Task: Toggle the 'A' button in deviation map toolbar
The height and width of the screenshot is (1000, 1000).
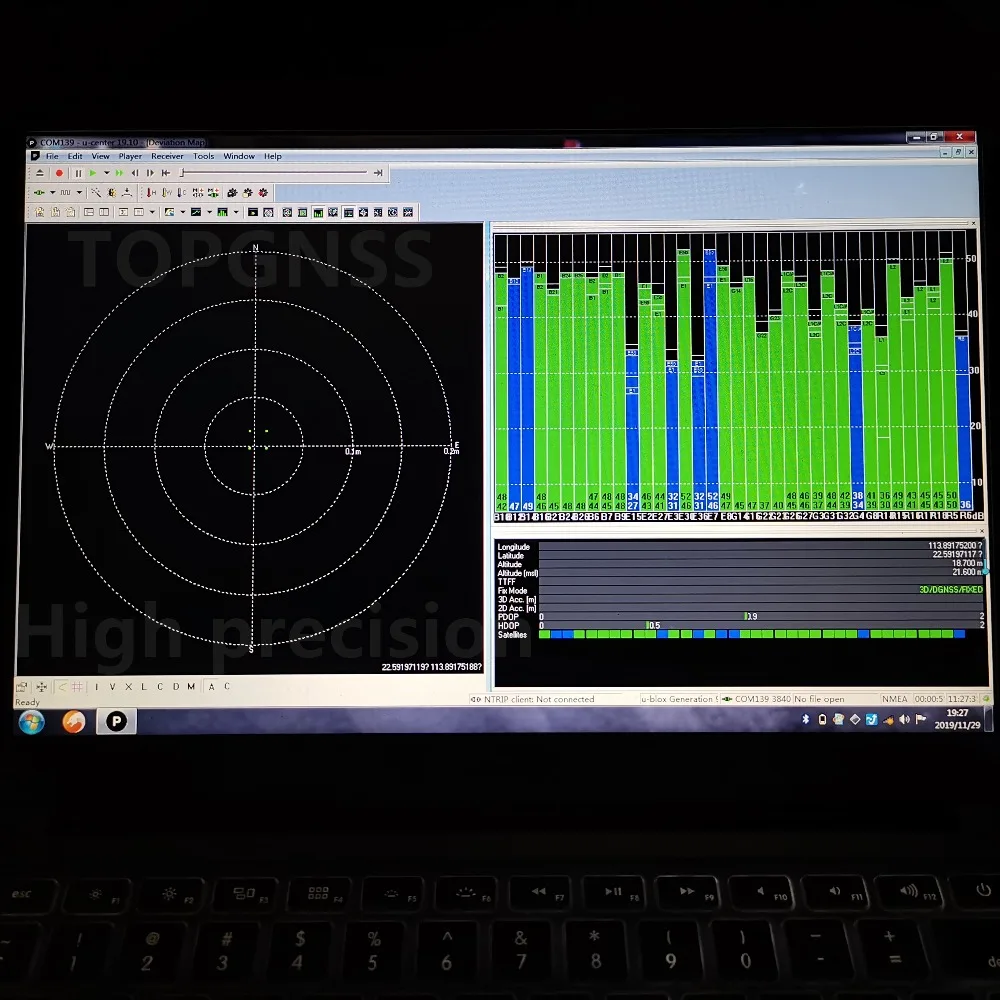Action: coord(212,687)
